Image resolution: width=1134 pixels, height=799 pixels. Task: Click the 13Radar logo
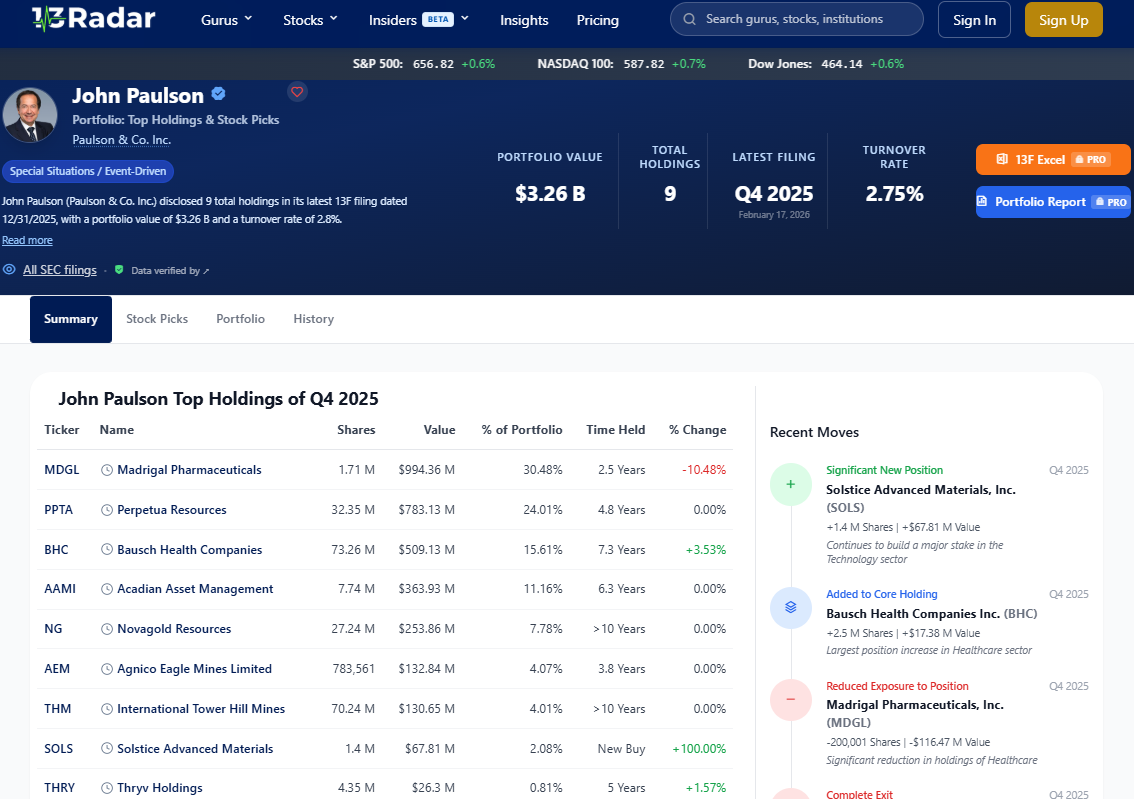tap(93, 19)
